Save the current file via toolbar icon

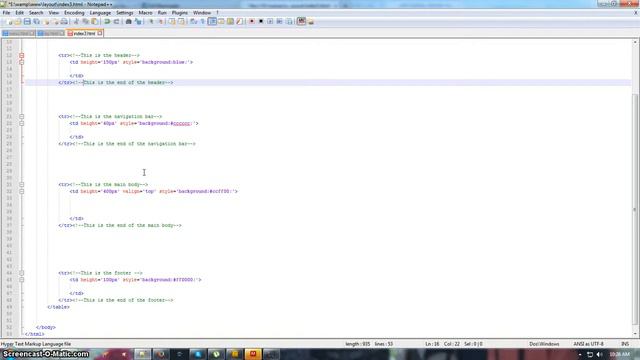27,22
